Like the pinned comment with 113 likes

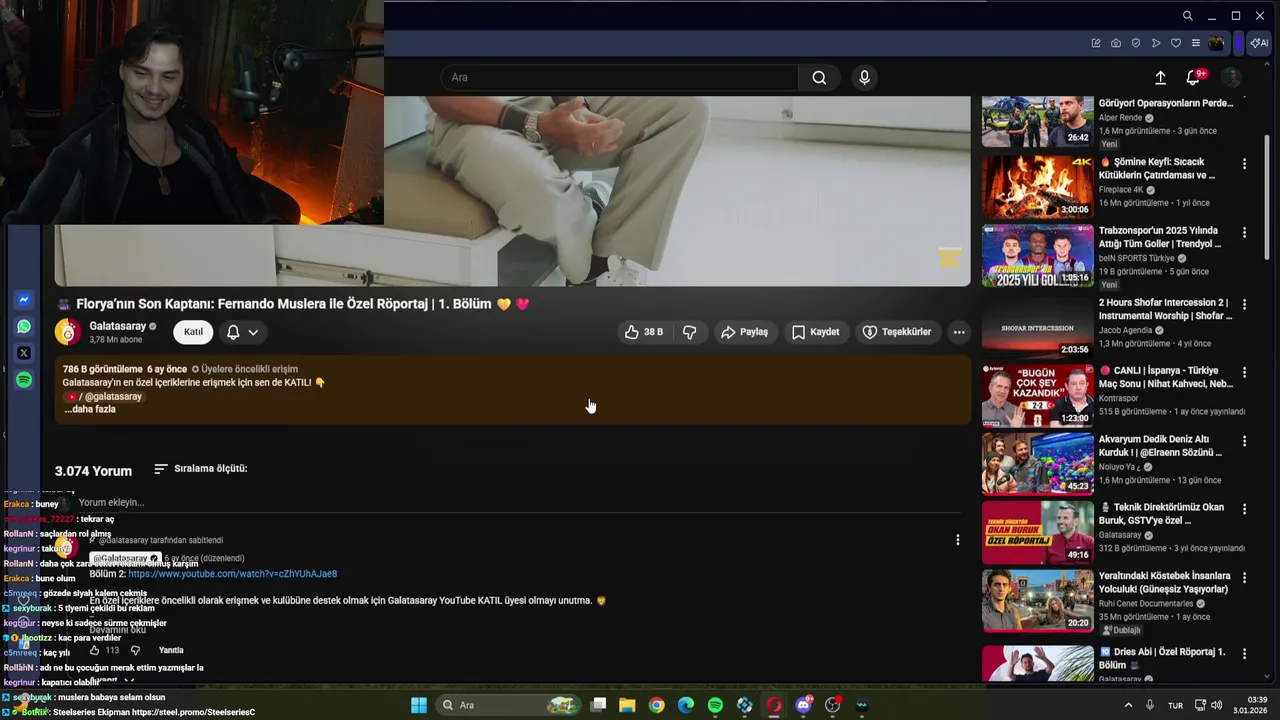96,650
